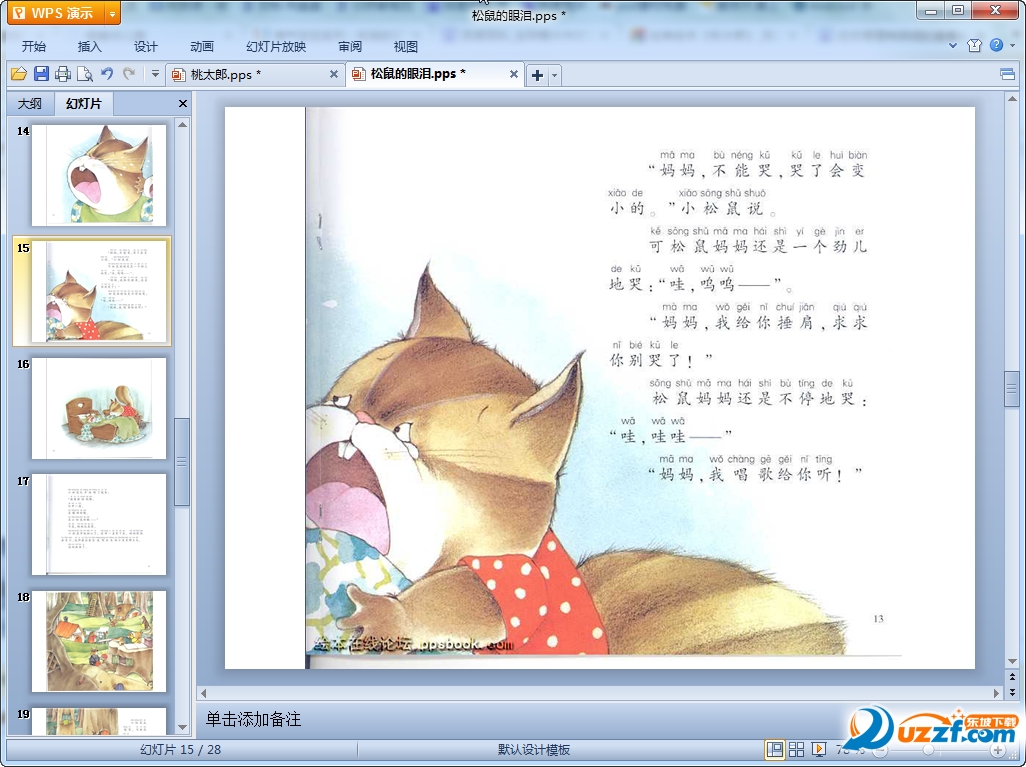
Task: Expand the new document dropdown arrow
Action: coord(555,75)
